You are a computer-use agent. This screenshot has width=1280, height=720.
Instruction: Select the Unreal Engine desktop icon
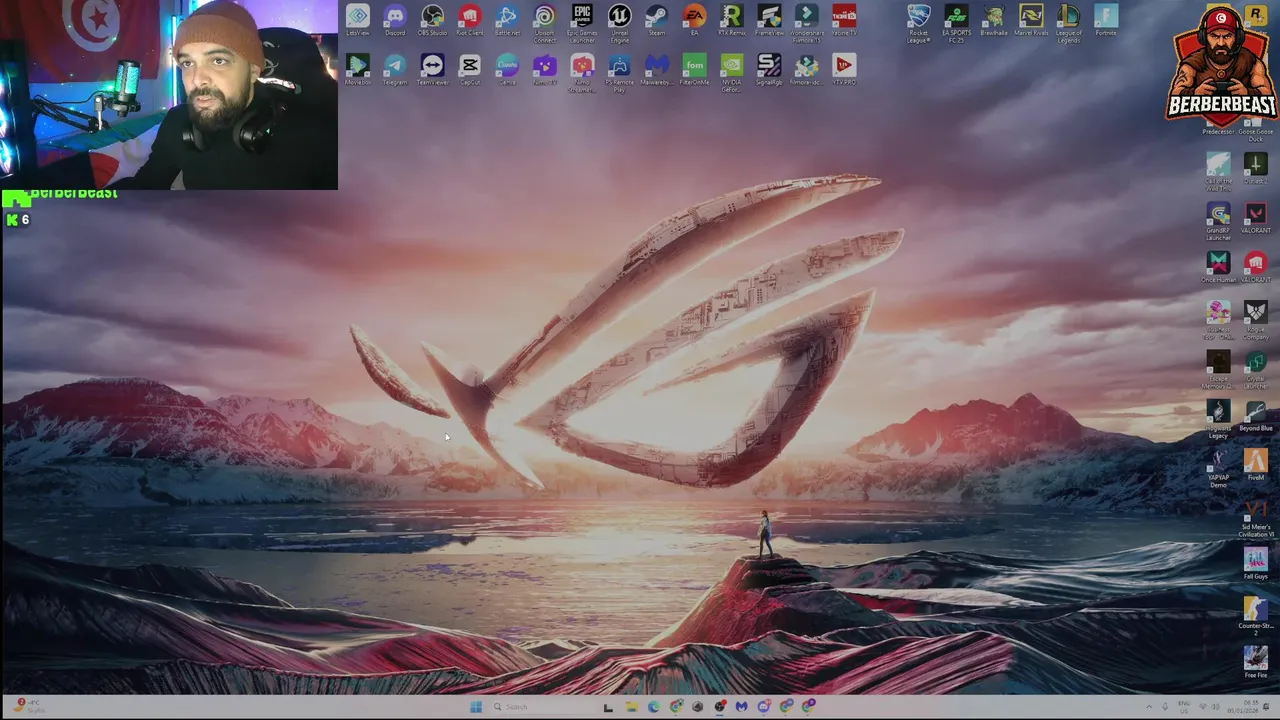pos(619,23)
